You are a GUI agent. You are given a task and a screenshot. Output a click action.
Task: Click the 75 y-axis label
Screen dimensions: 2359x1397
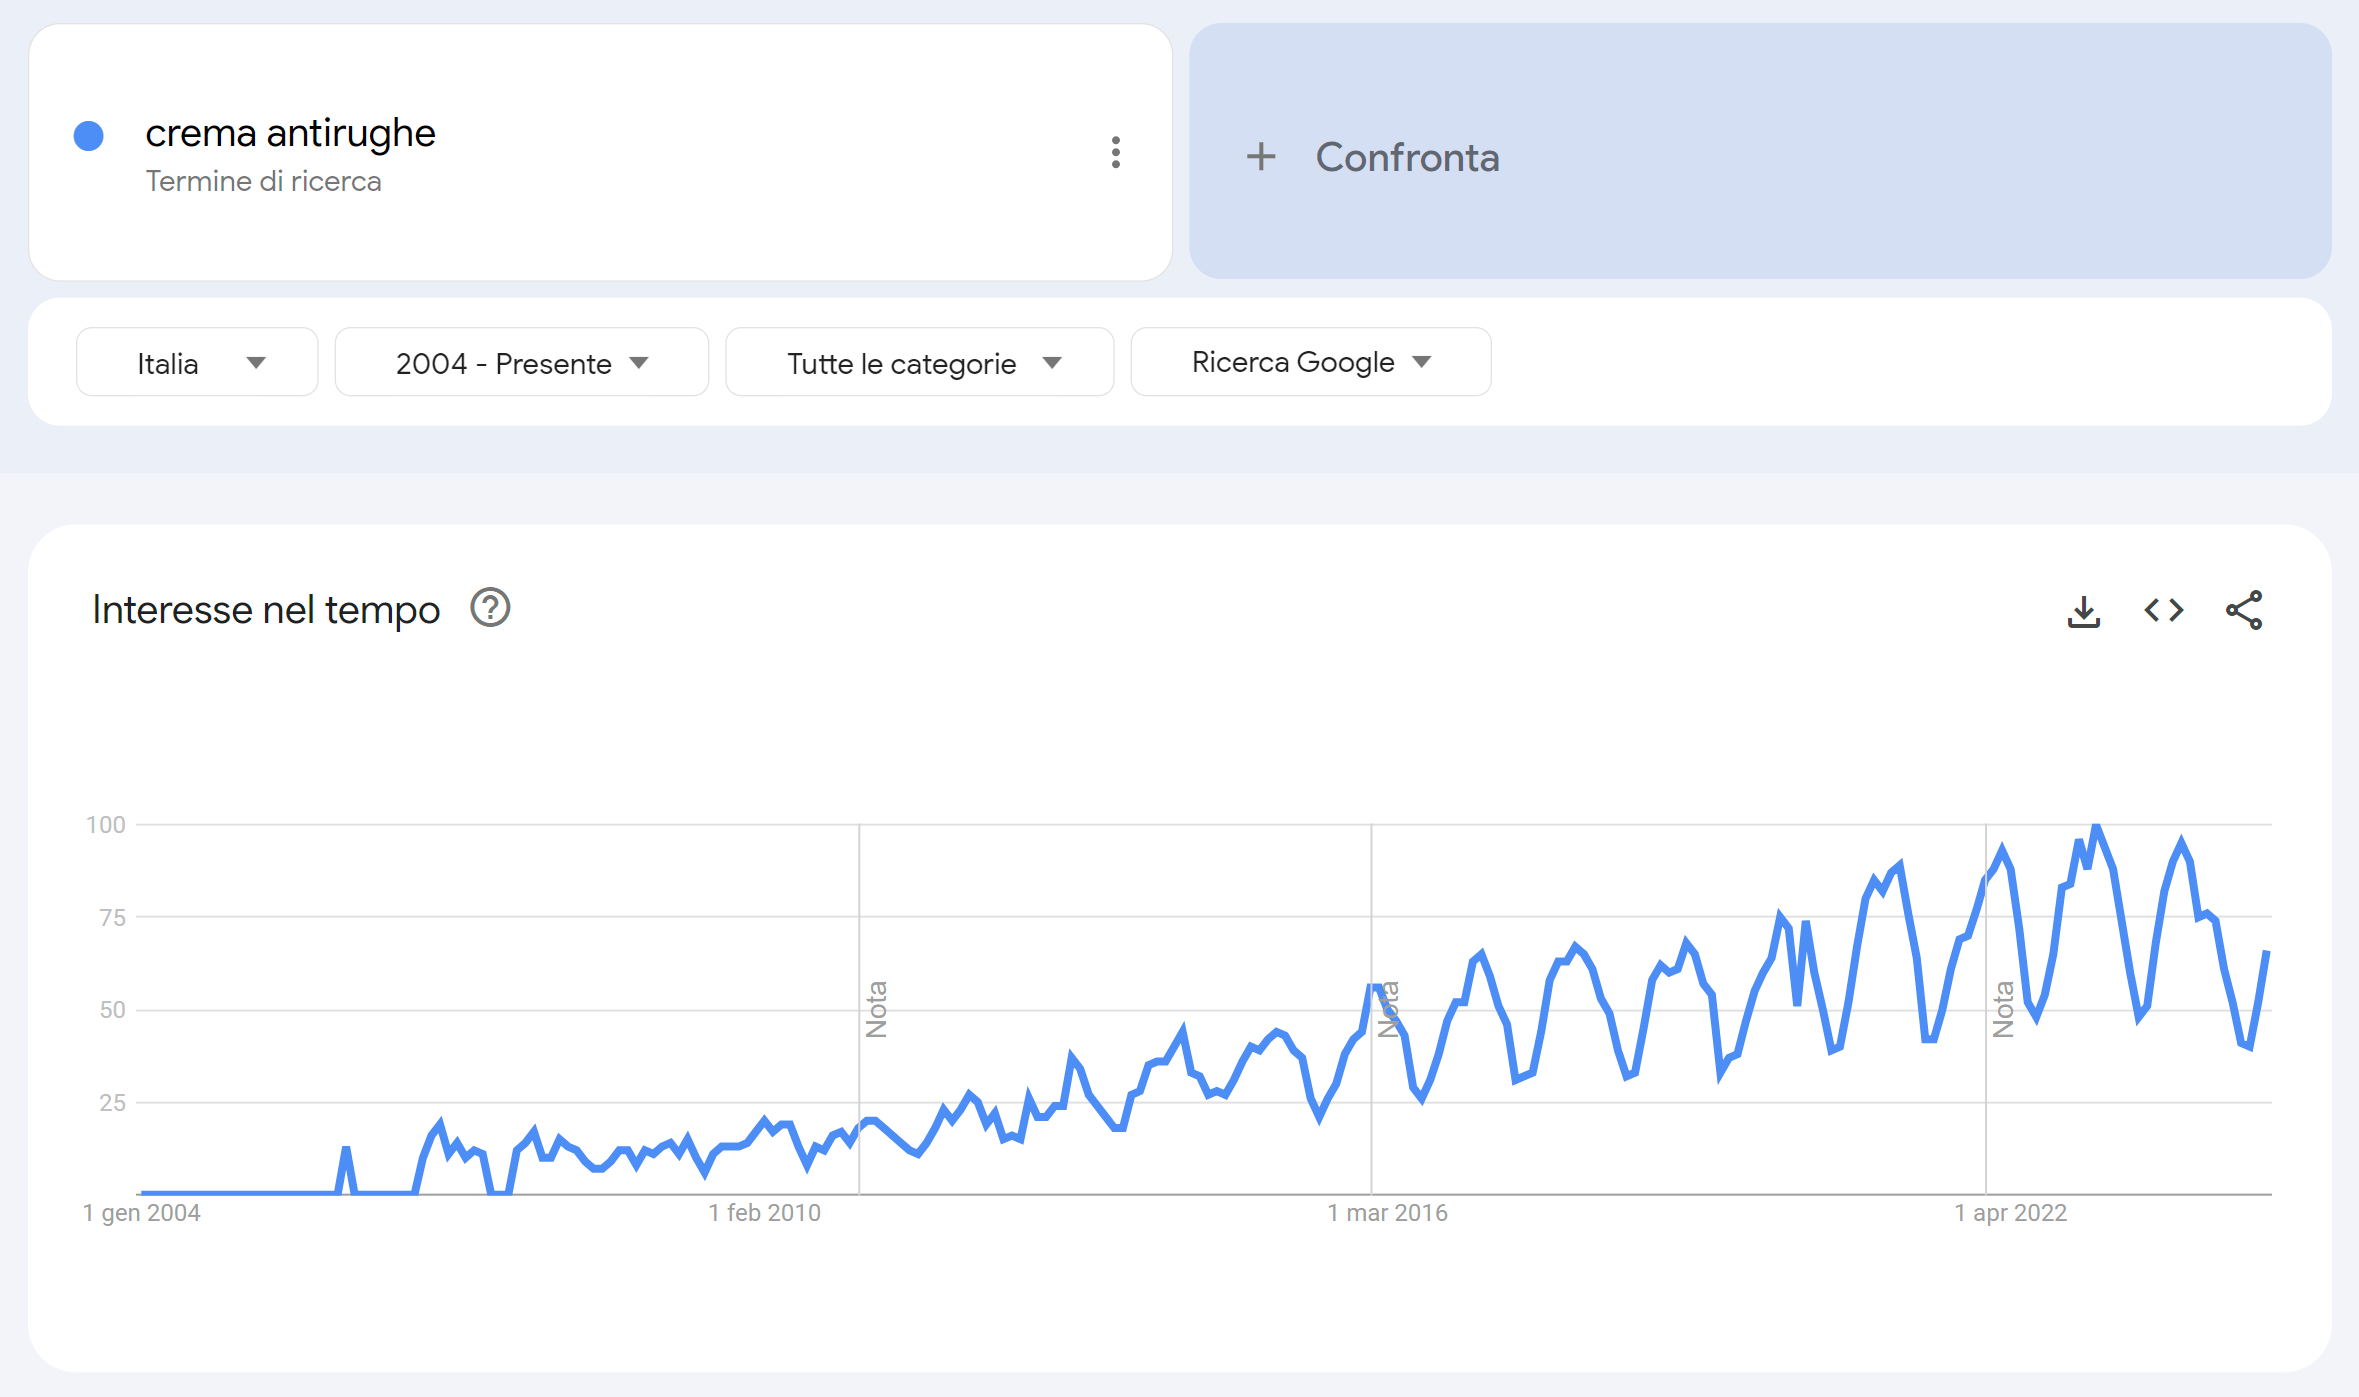[x=112, y=917]
